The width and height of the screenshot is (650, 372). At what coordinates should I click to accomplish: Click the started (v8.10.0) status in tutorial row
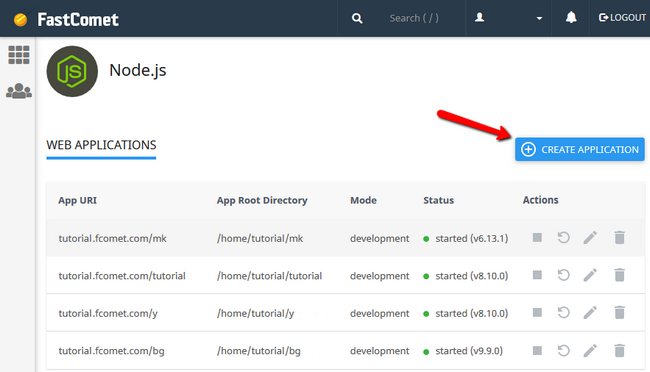coord(466,276)
